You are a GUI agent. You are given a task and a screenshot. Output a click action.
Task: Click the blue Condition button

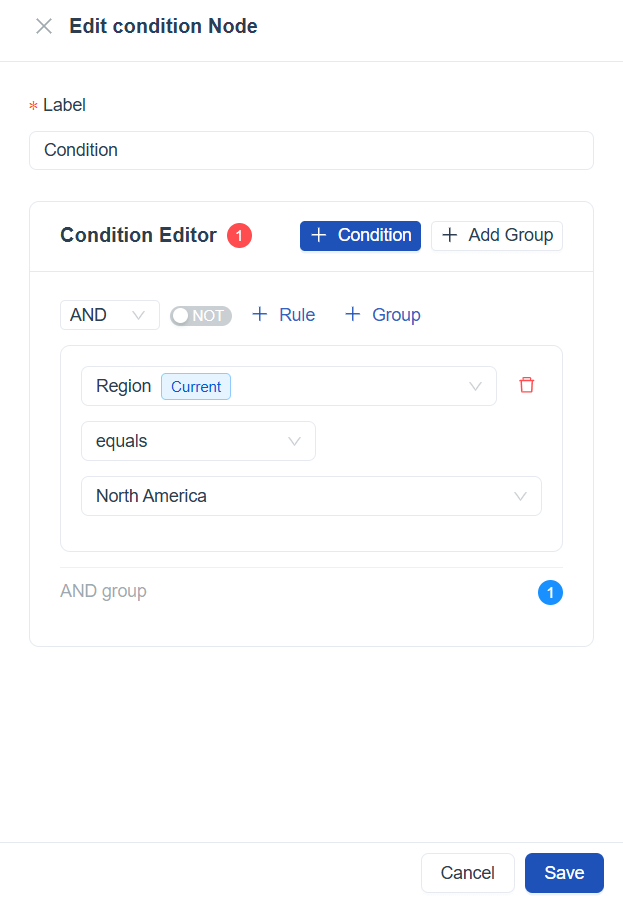pyautogui.click(x=360, y=235)
